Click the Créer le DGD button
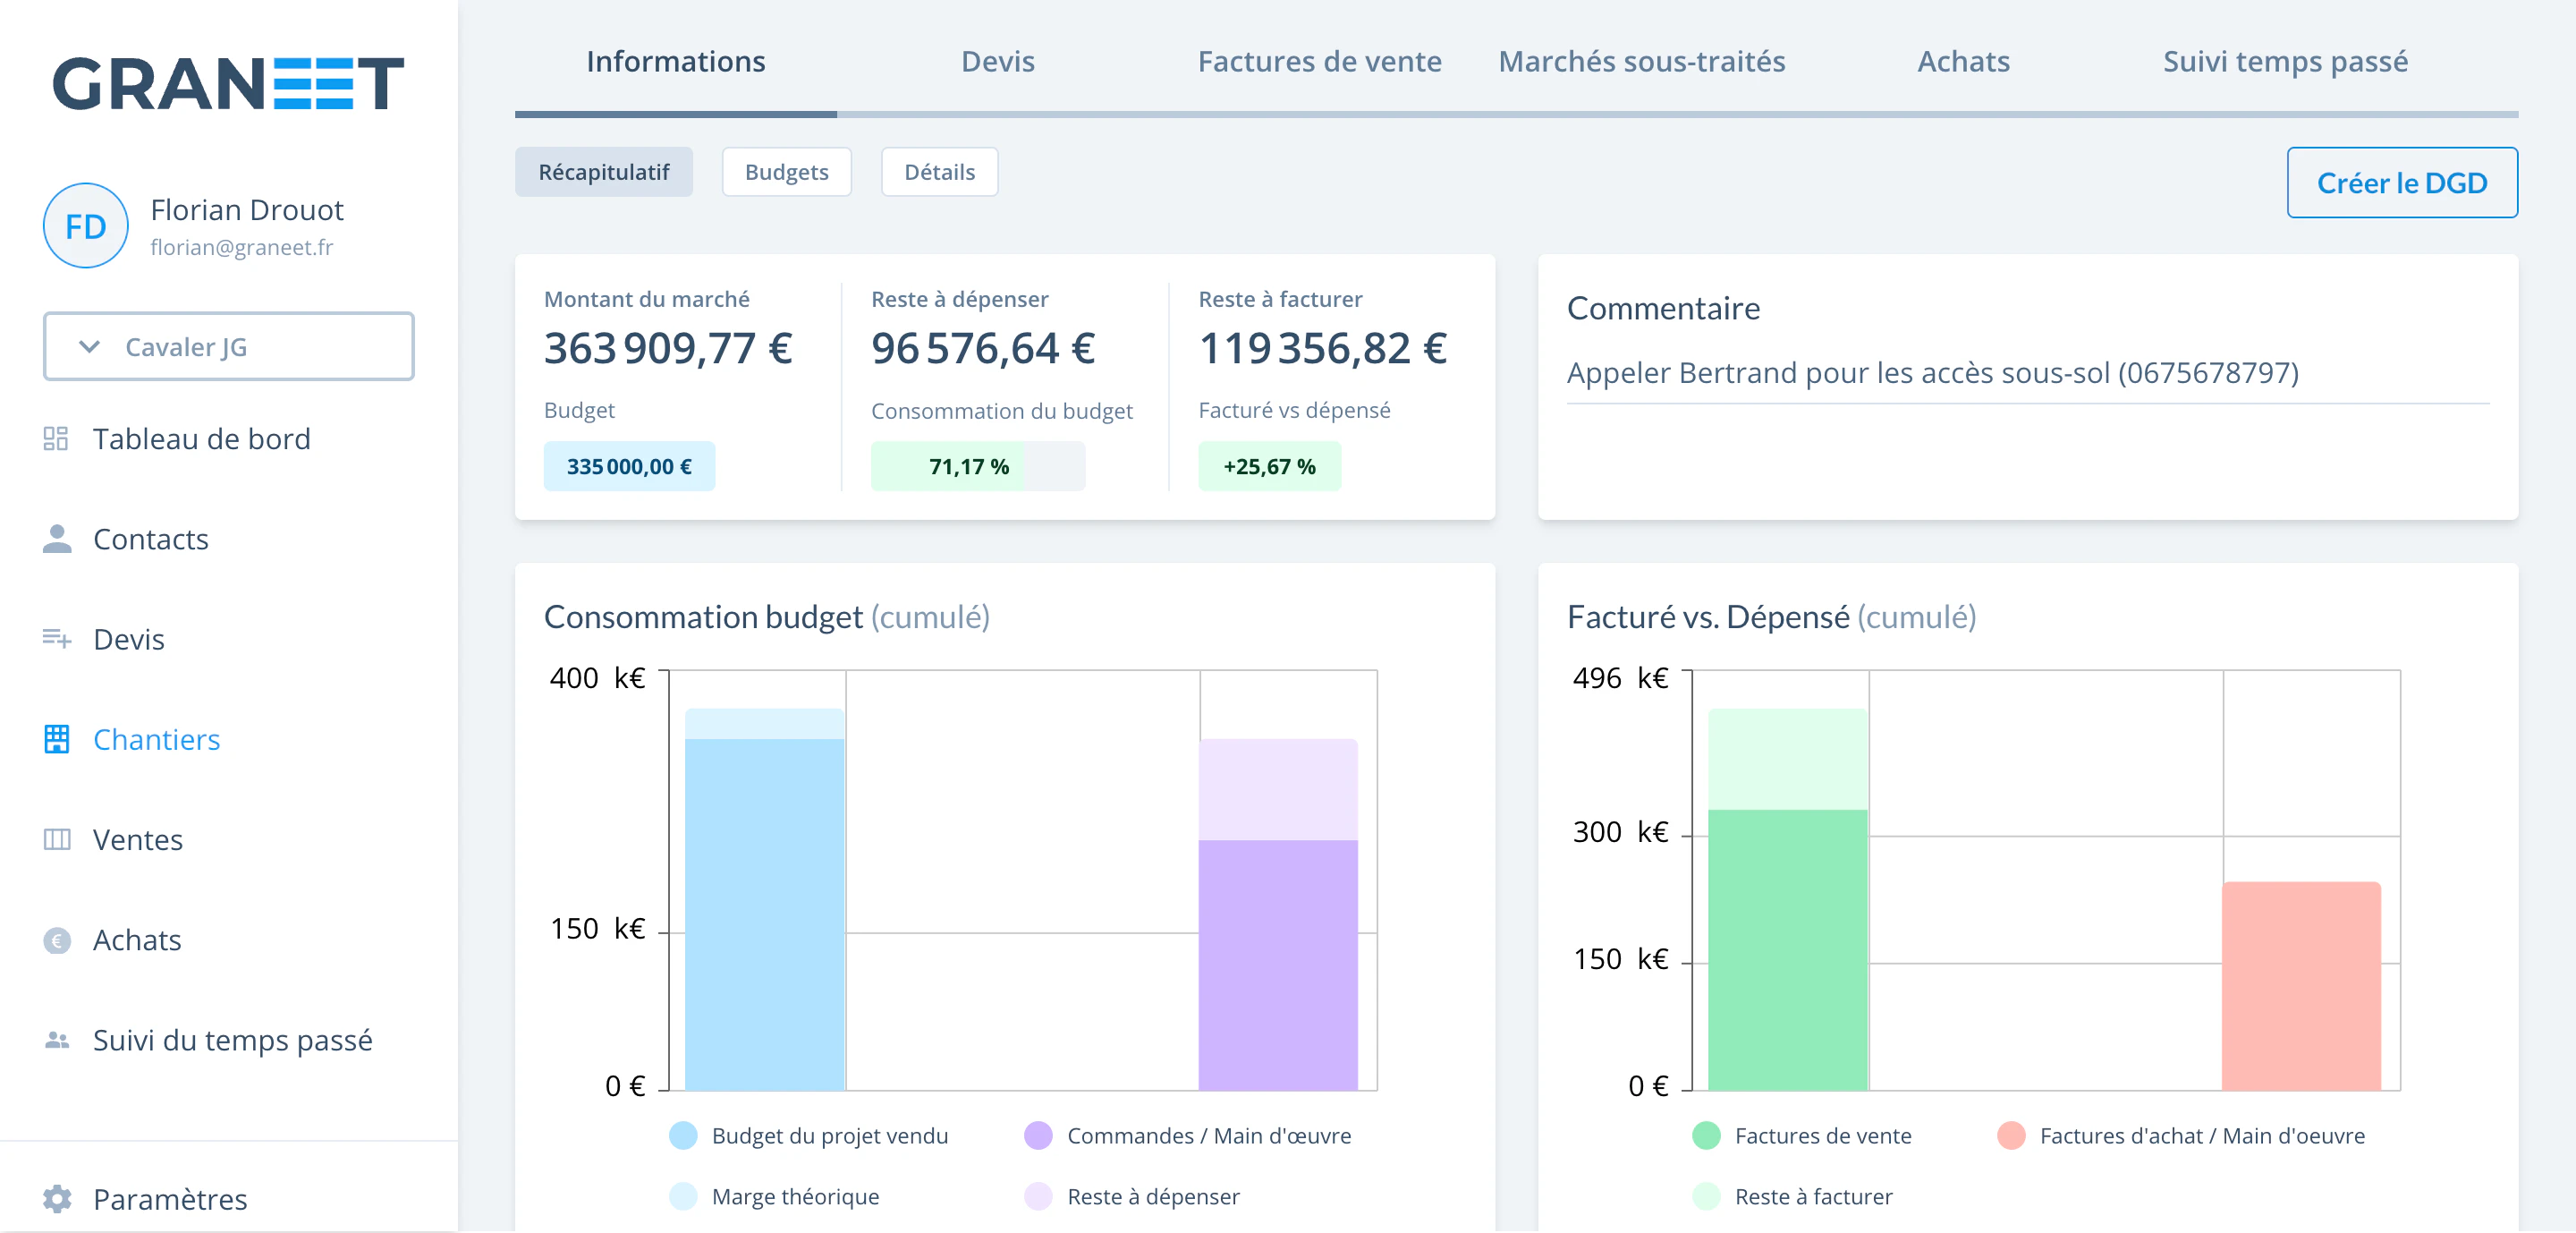This screenshot has width=2576, height=1233. (x=2402, y=183)
